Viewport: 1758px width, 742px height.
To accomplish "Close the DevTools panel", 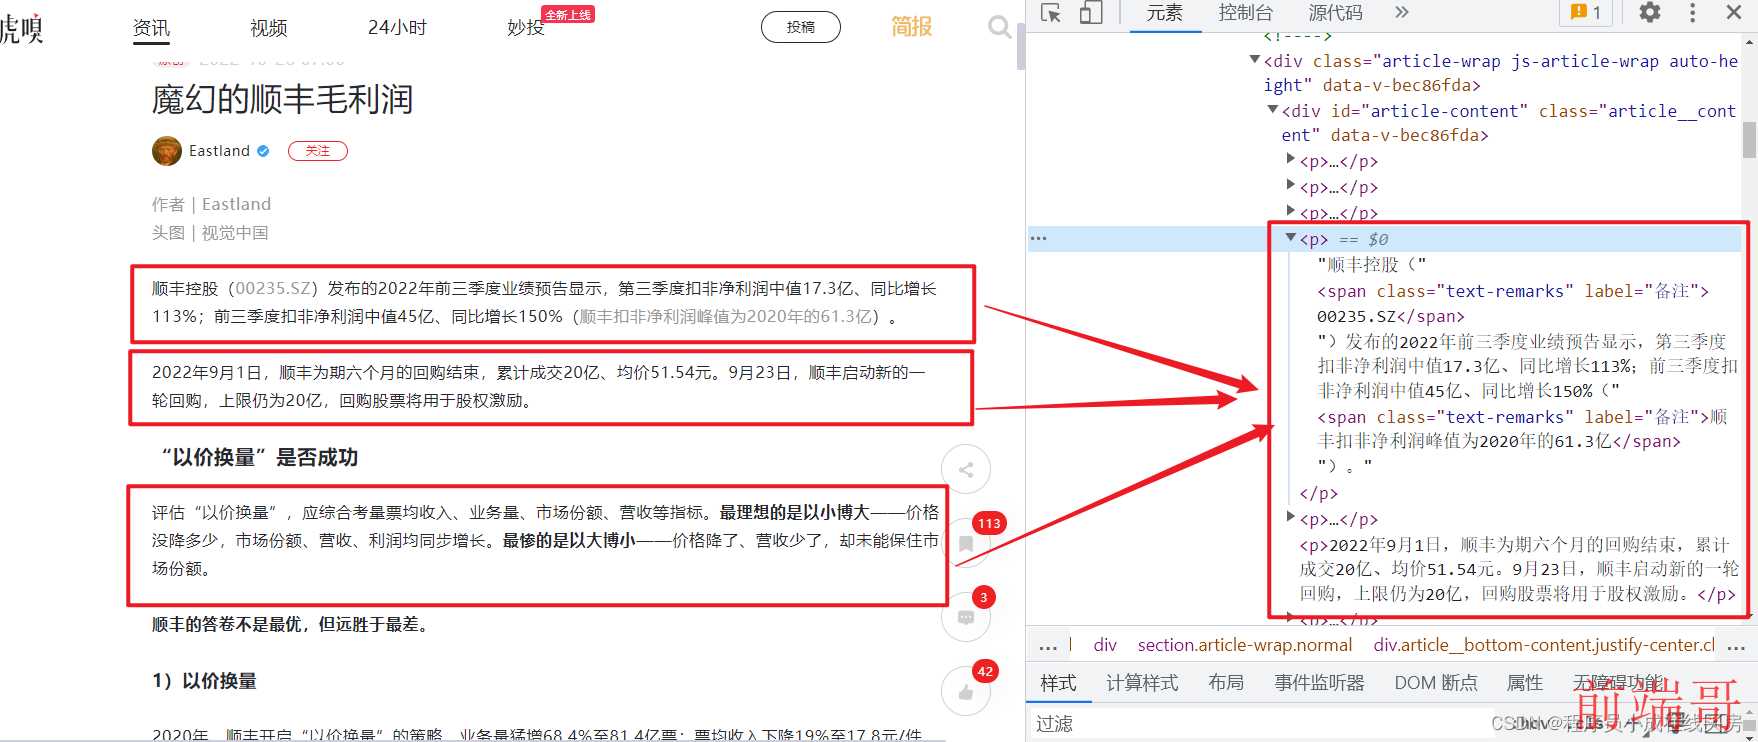I will [x=1735, y=12].
